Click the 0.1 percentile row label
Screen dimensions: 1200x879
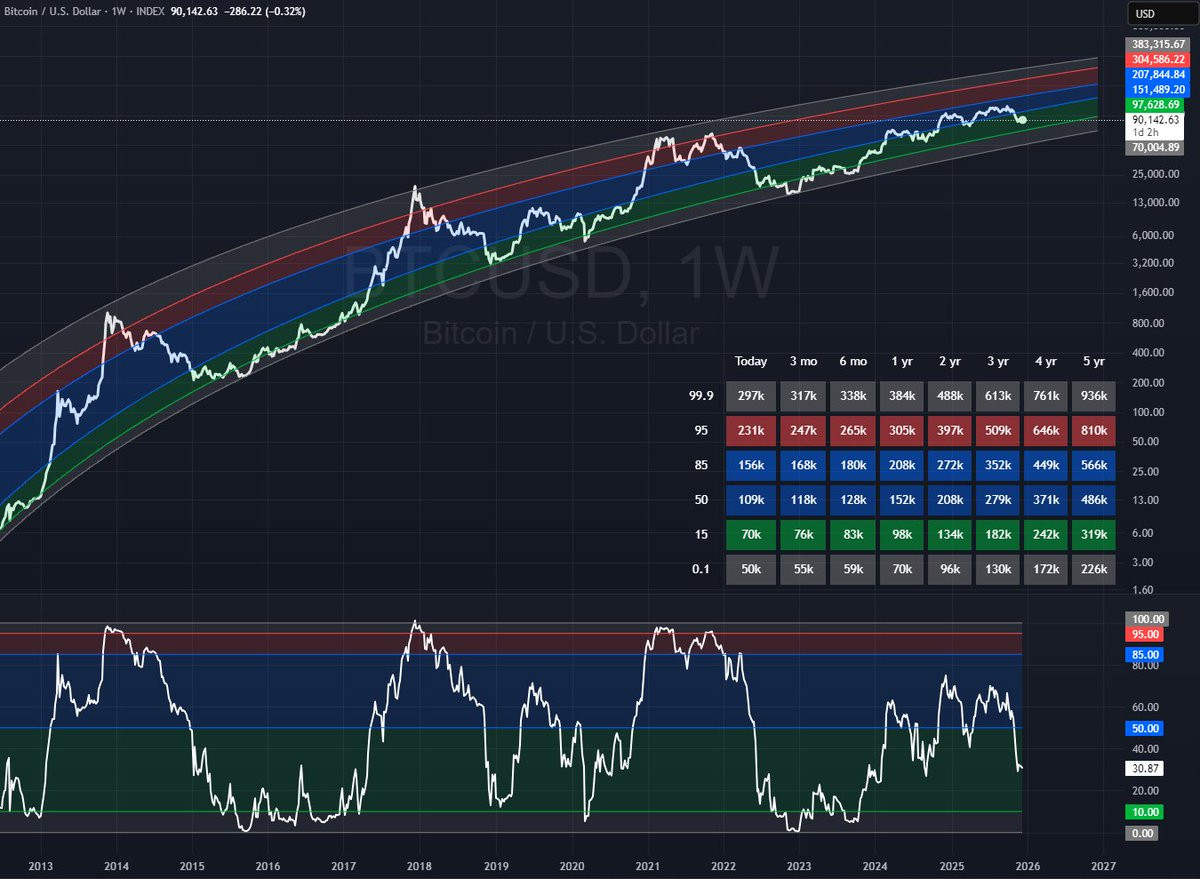click(x=699, y=569)
